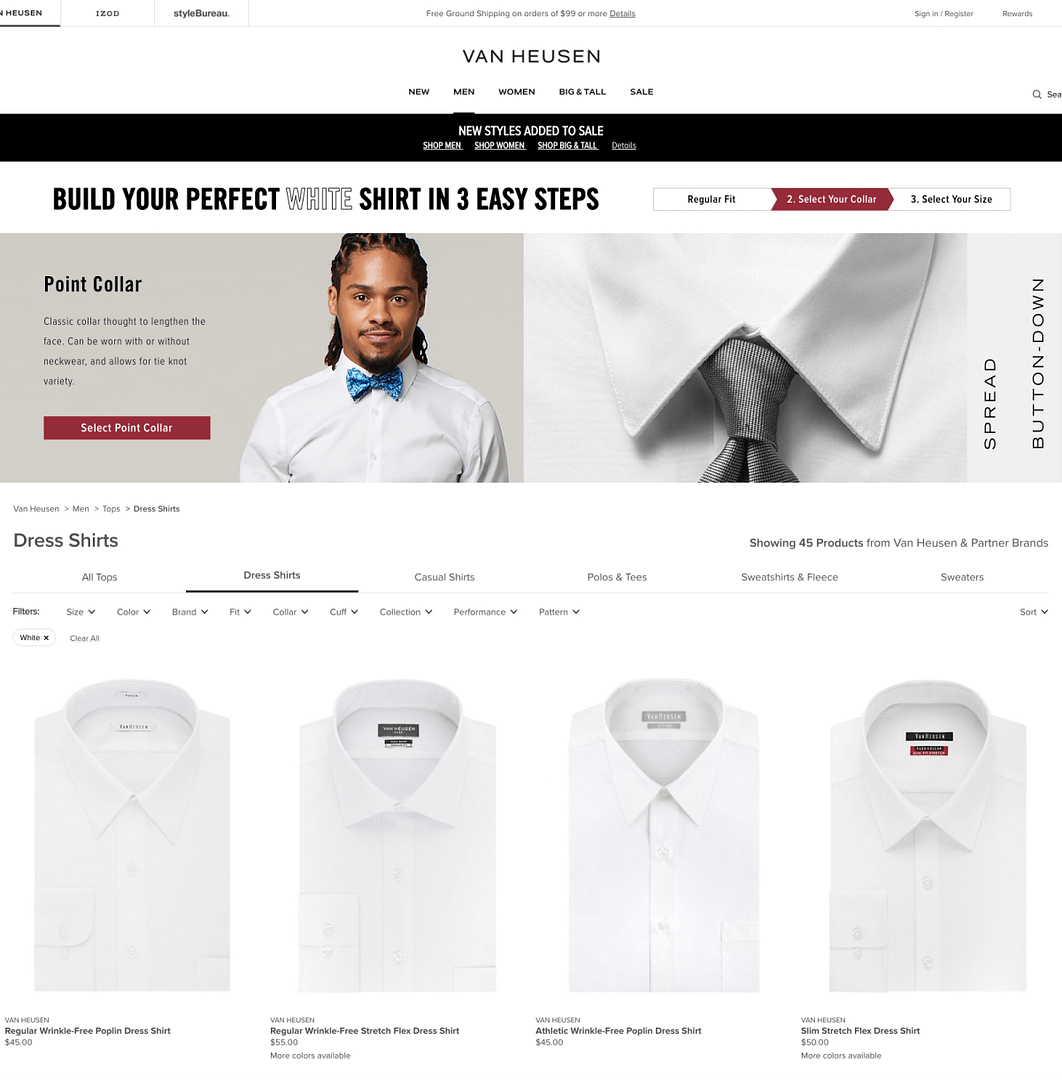Open the Slim Stretch Flex Dress Shirt thumbnail

tap(928, 835)
